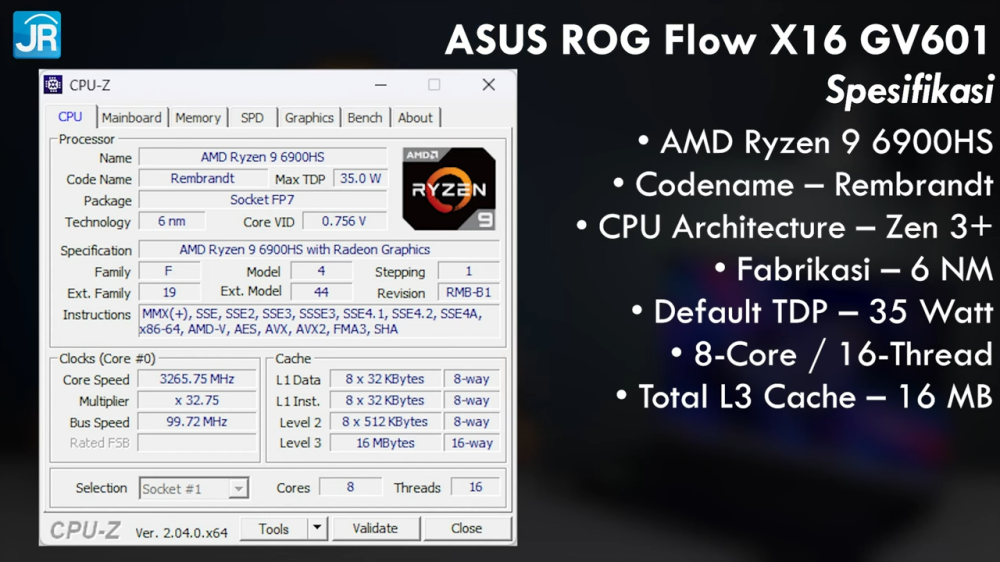Viewport: 1000px width, 562px height.
Task: Click the Validate button
Action: pos(375,528)
